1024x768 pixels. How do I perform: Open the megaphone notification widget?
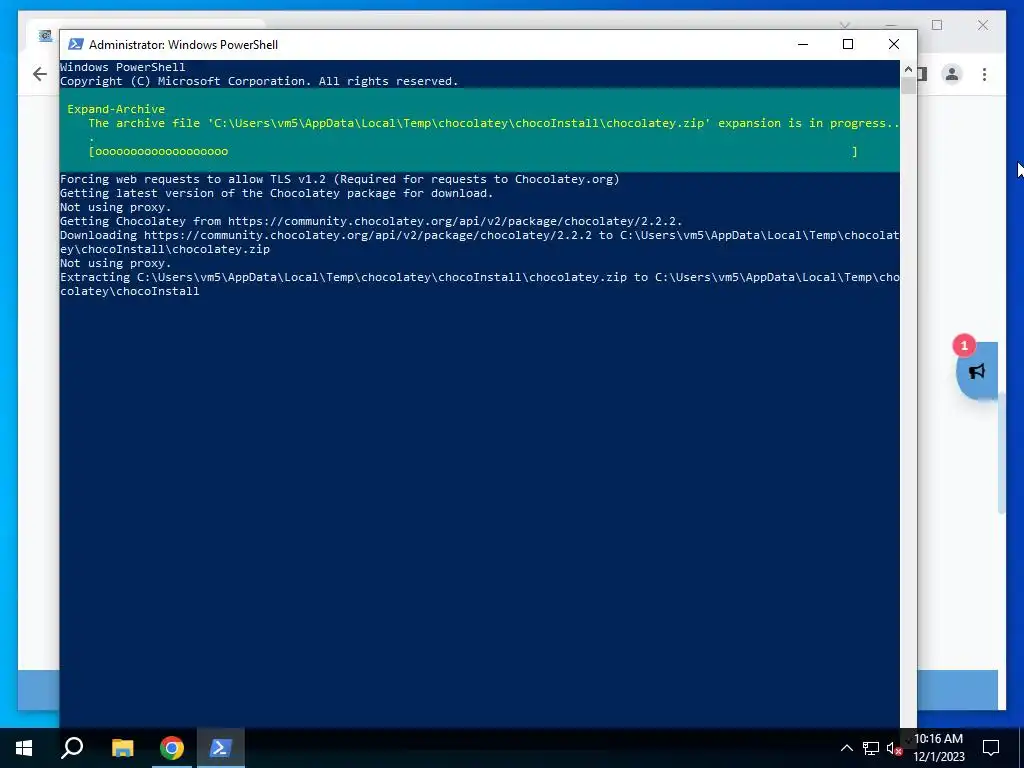pyautogui.click(x=977, y=372)
